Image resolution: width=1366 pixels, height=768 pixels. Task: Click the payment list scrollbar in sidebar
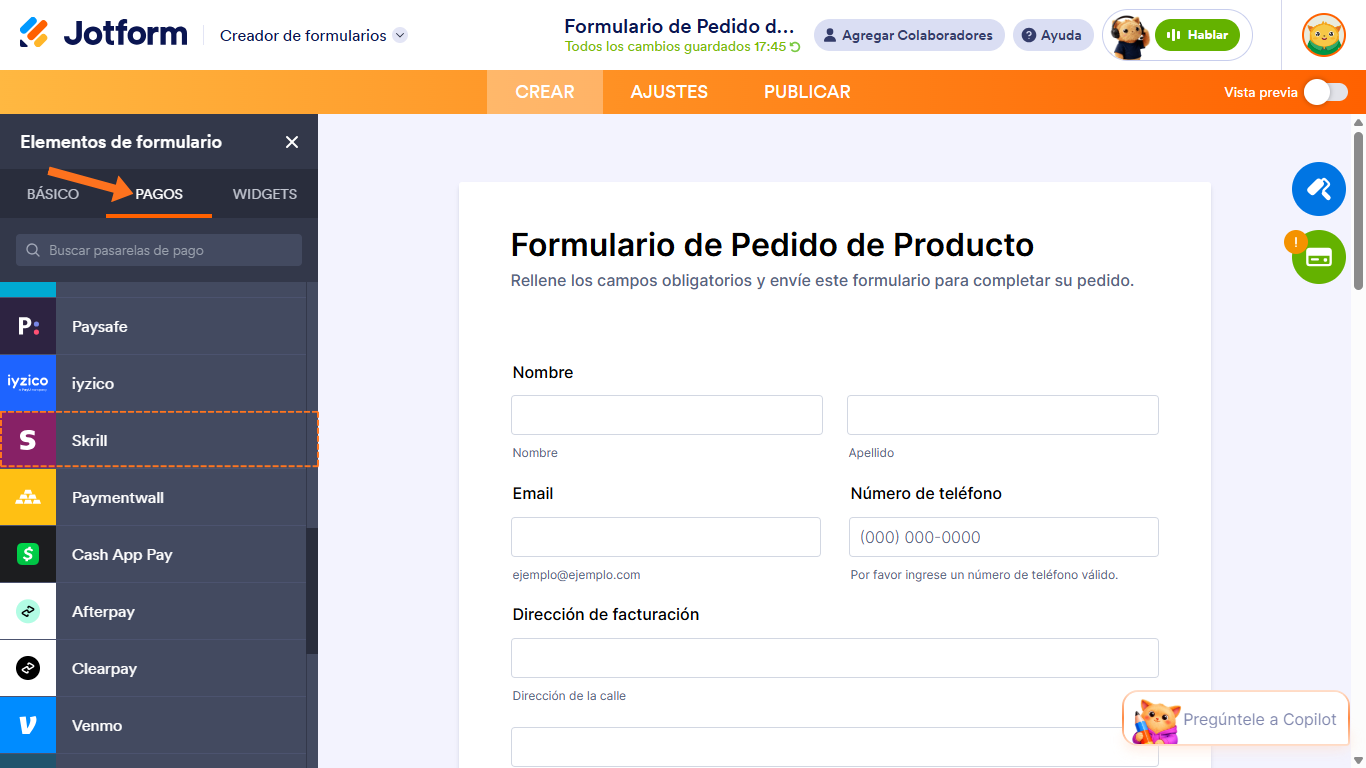click(x=312, y=590)
